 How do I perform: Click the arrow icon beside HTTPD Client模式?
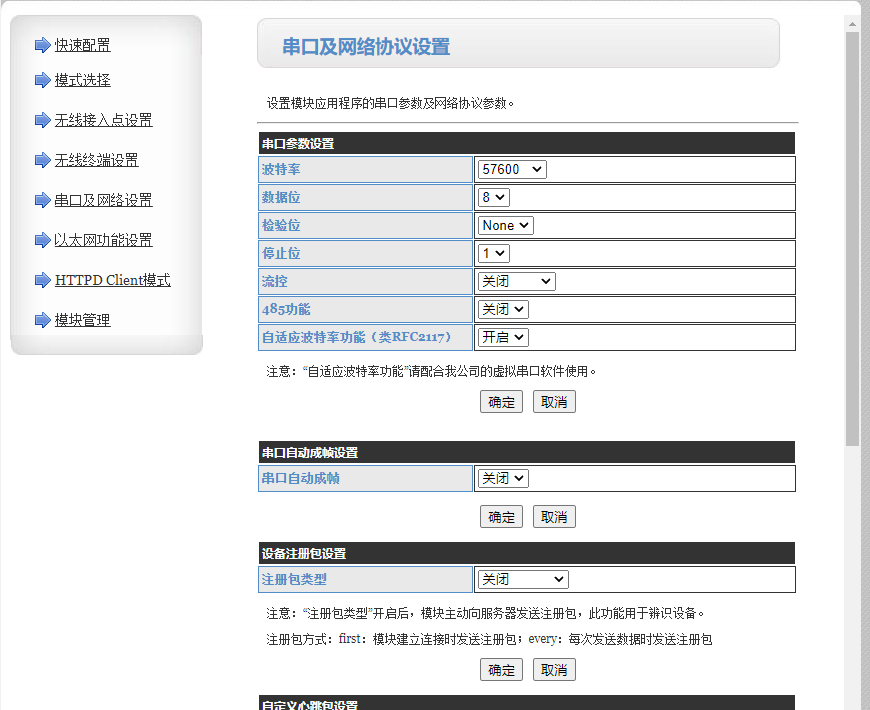point(42,280)
